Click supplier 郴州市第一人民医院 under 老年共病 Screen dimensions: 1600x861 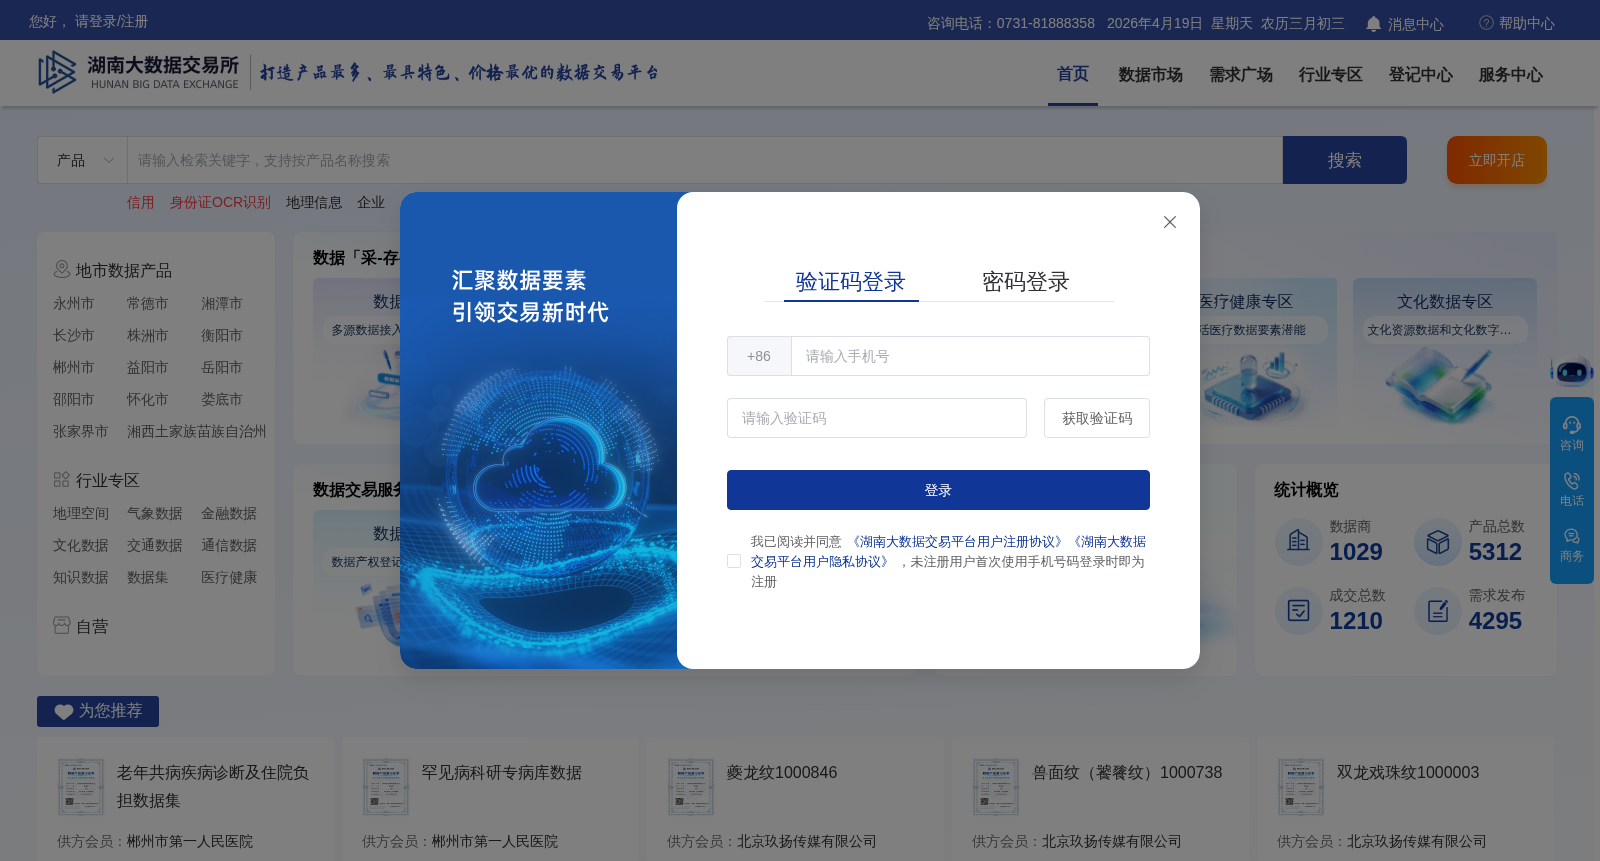click(190, 841)
